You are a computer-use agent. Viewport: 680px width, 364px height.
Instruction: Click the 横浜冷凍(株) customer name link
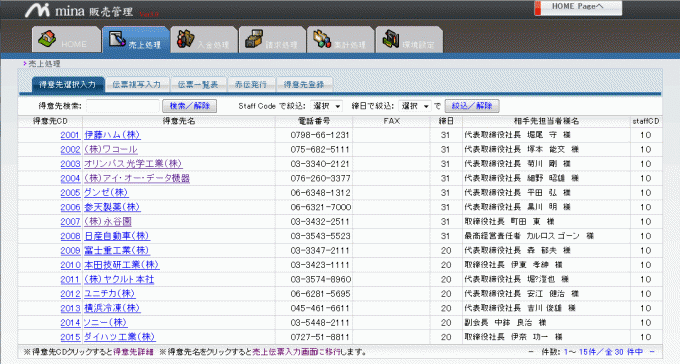[x=112, y=308]
